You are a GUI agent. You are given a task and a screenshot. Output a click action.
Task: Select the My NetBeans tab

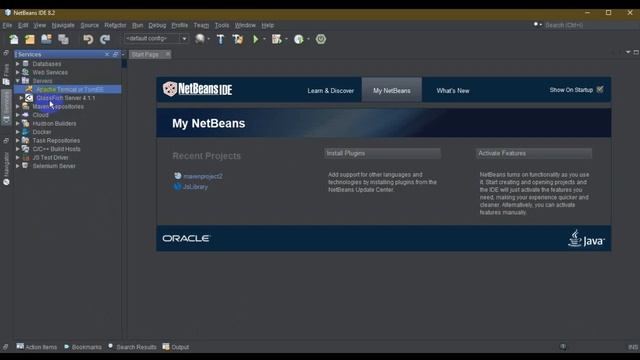tap(391, 90)
